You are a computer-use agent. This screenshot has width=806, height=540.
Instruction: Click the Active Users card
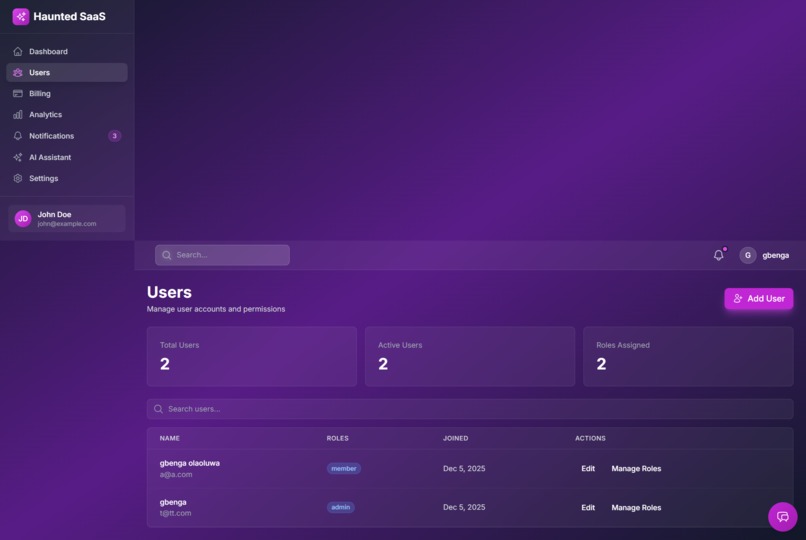point(470,357)
